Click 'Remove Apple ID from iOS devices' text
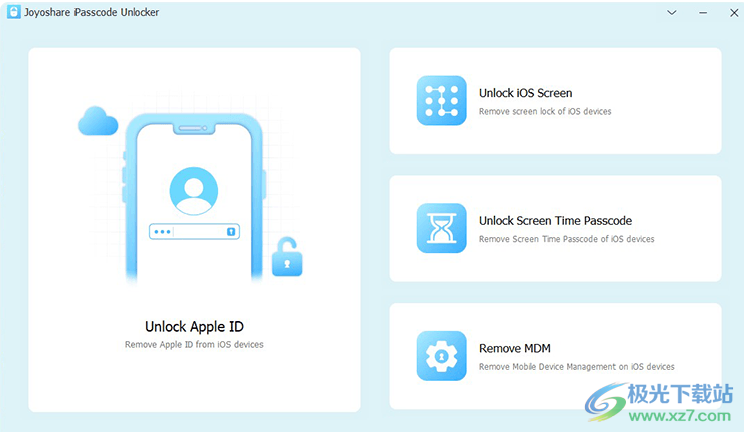The height and width of the screenshot is (432, 744). click(194, 345)
